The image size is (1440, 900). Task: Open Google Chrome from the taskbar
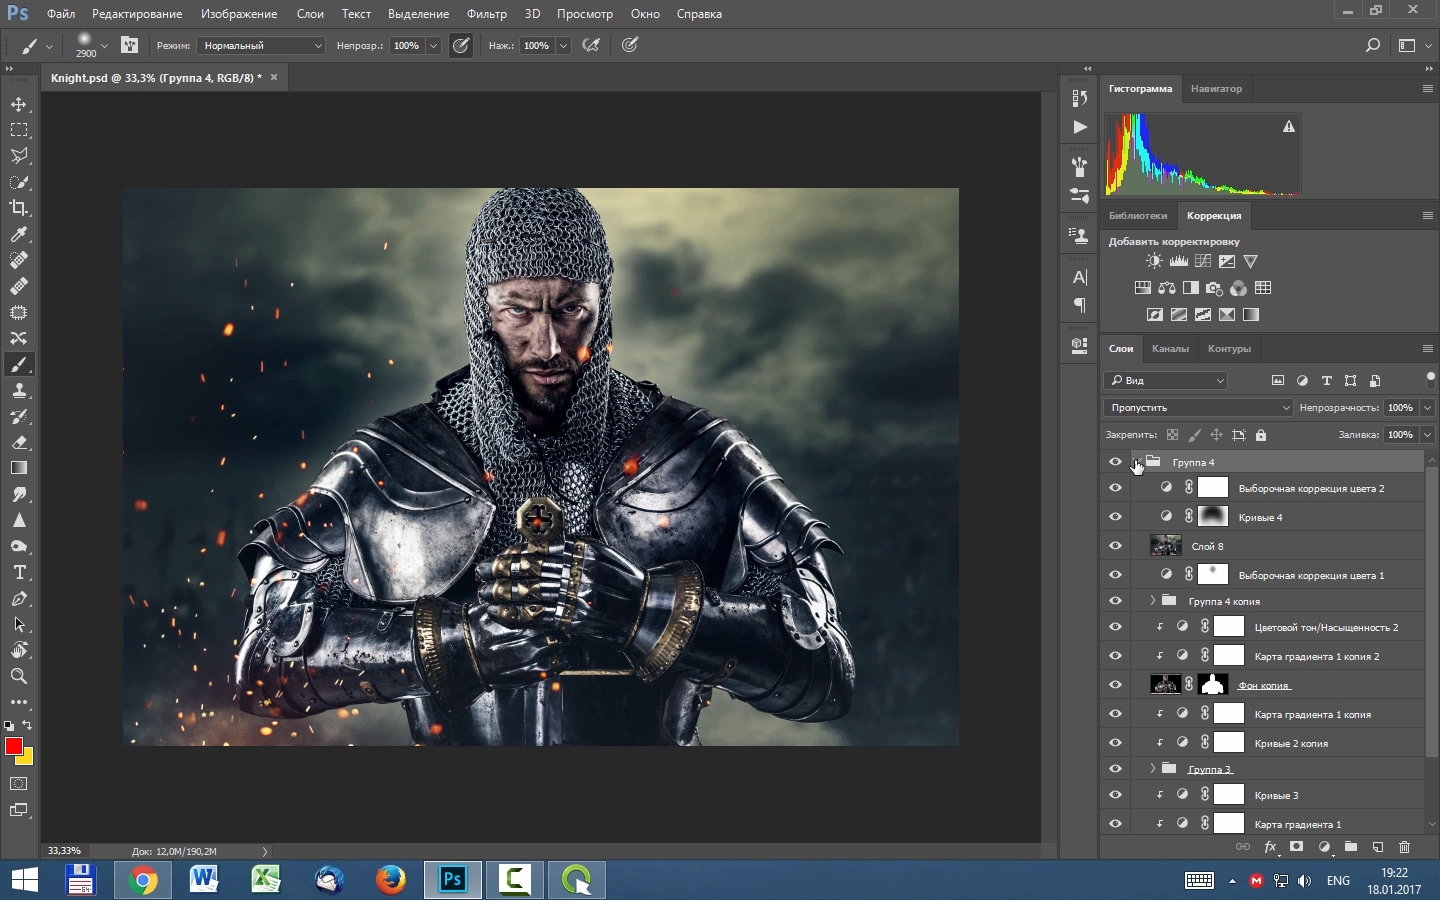pos(142,880)
